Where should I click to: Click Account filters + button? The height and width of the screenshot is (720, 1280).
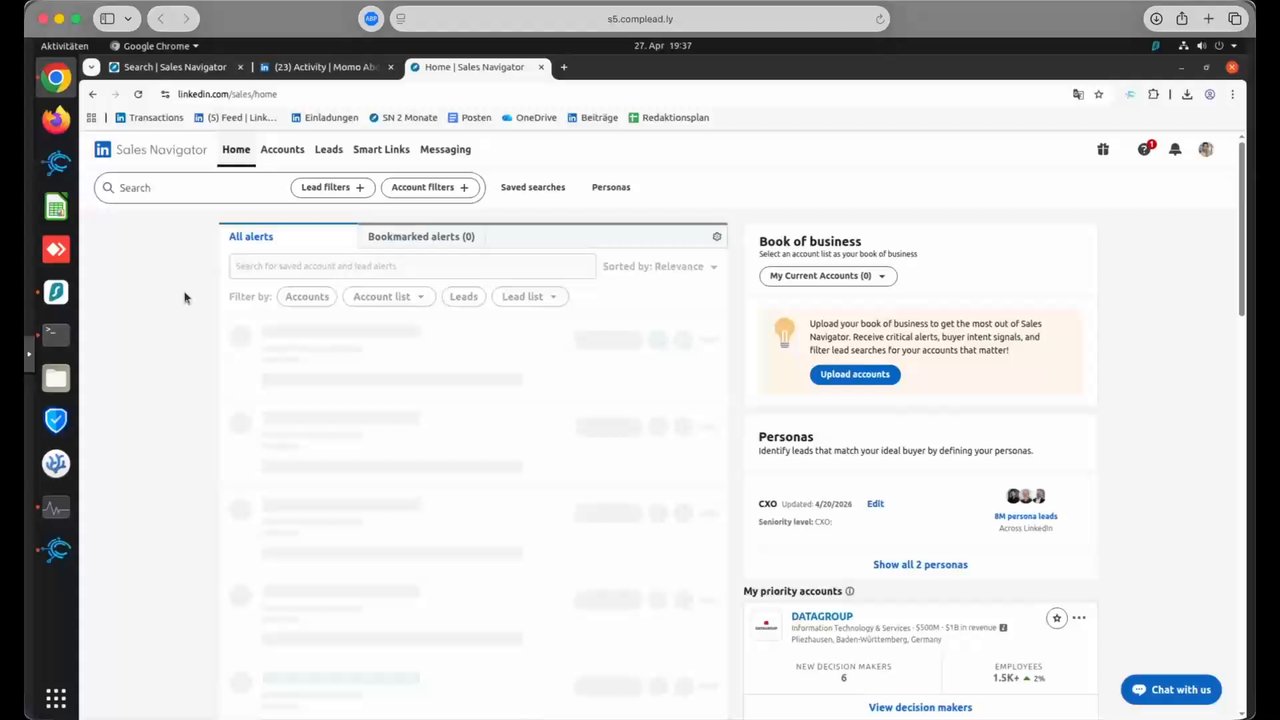click(x=430, y=187)
